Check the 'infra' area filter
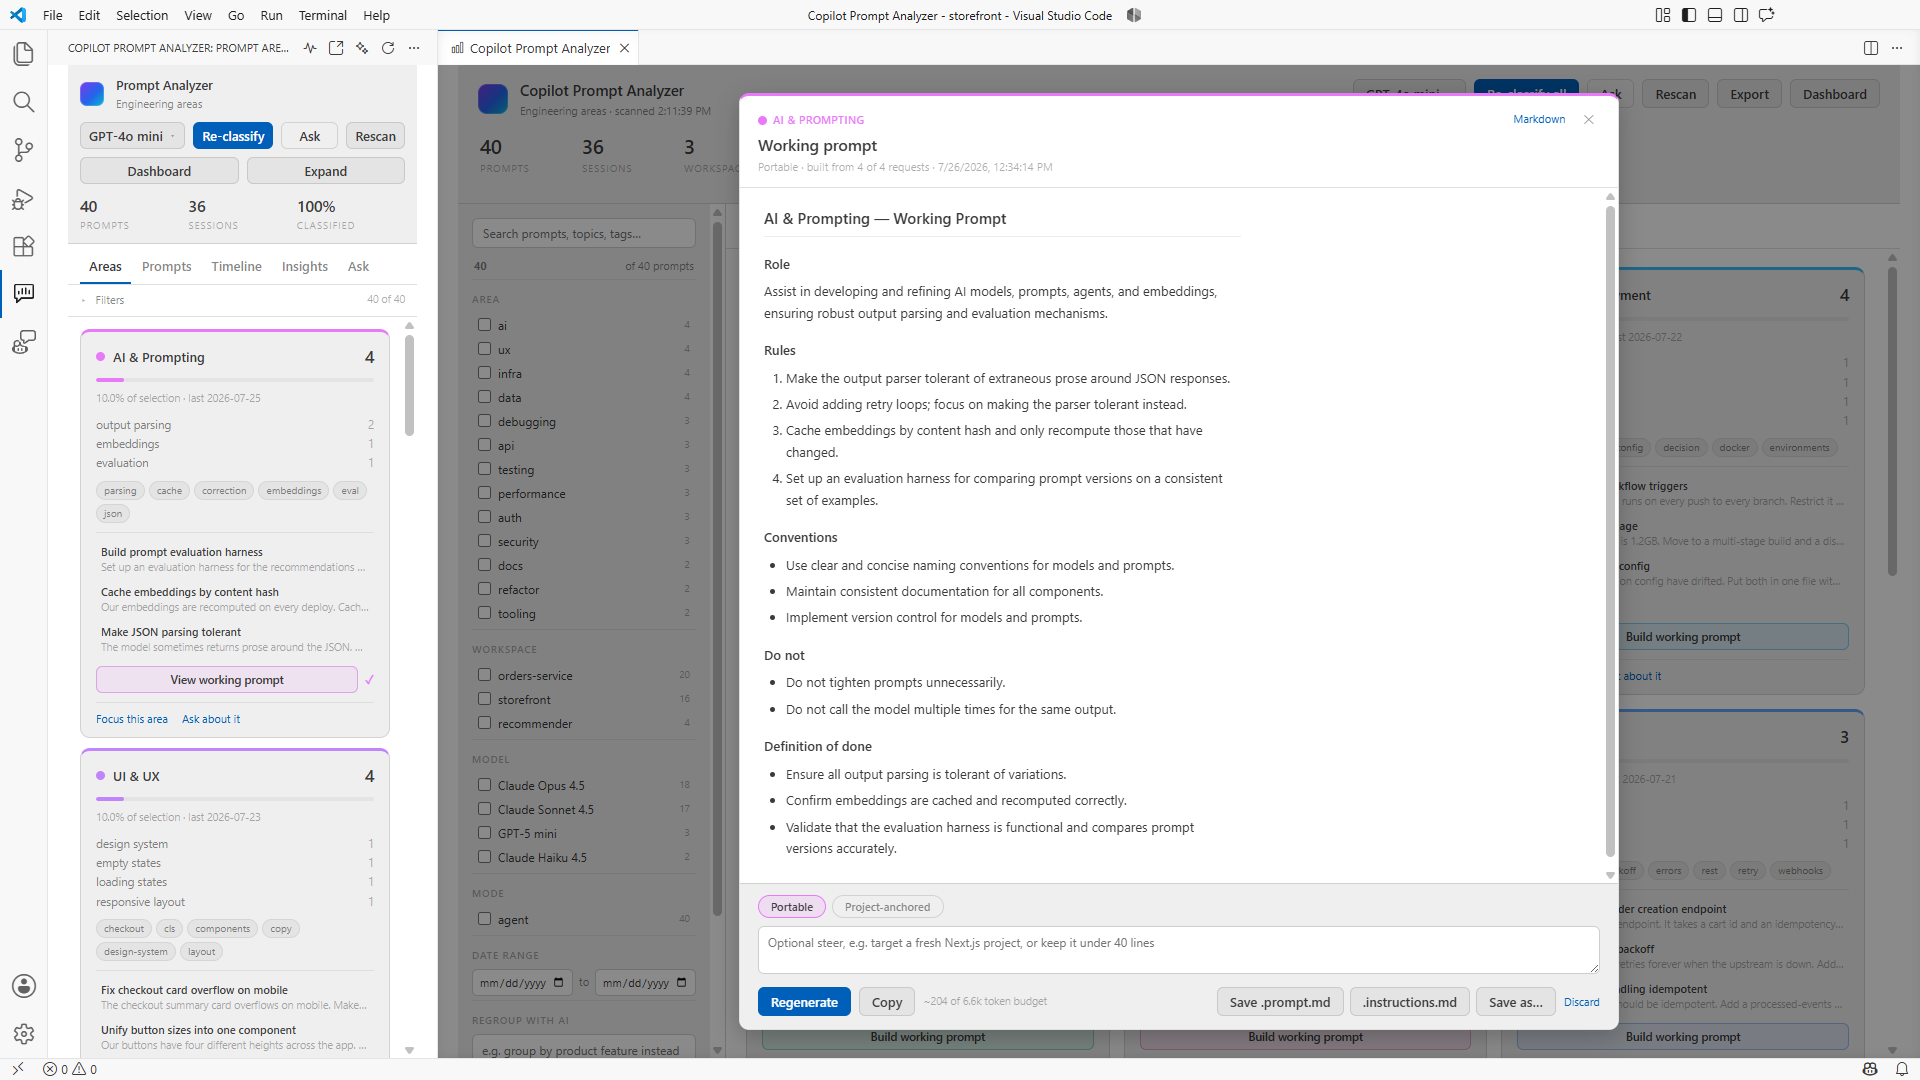The width and height of the screenshot is (1920, 1080). coord(484,373)
